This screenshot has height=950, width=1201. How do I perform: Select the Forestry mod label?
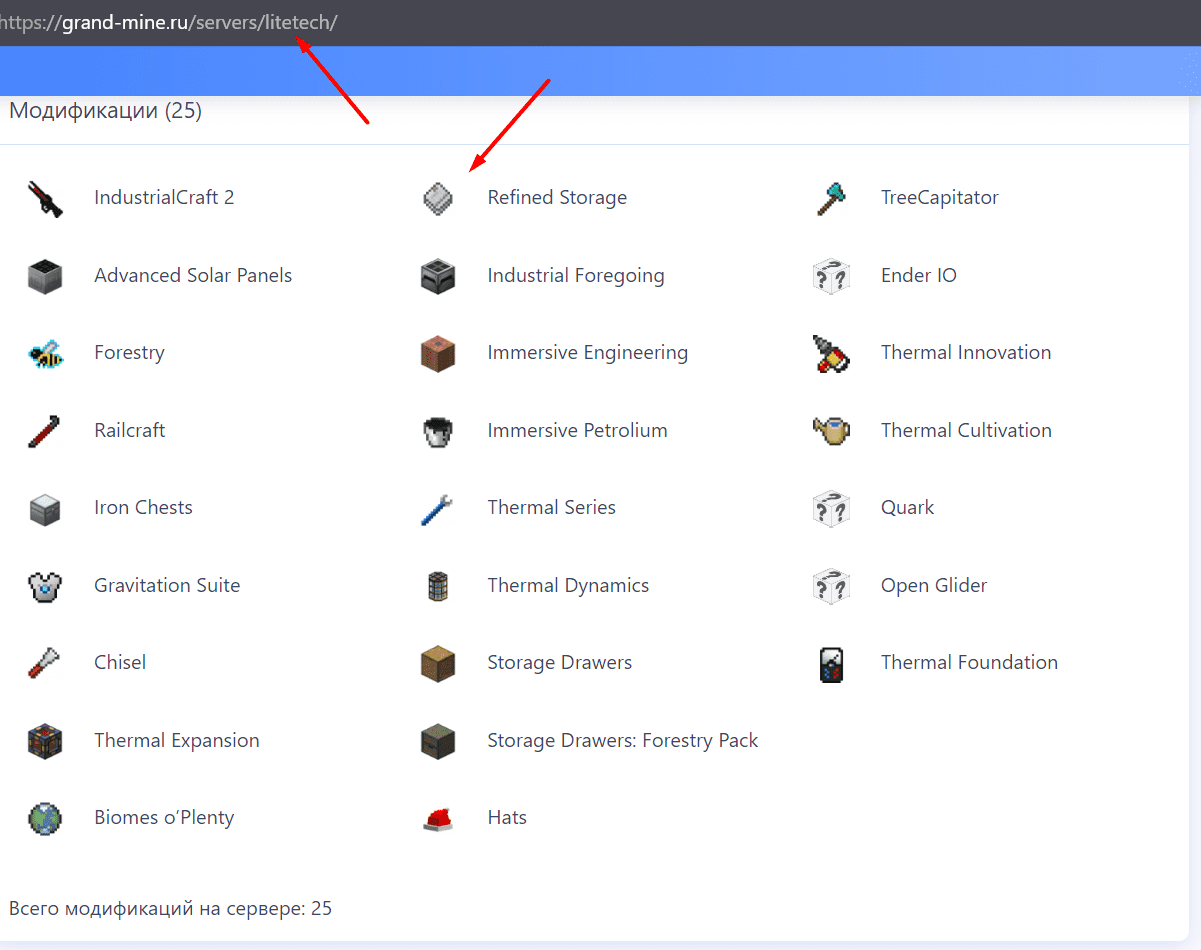tap(129, 353)
